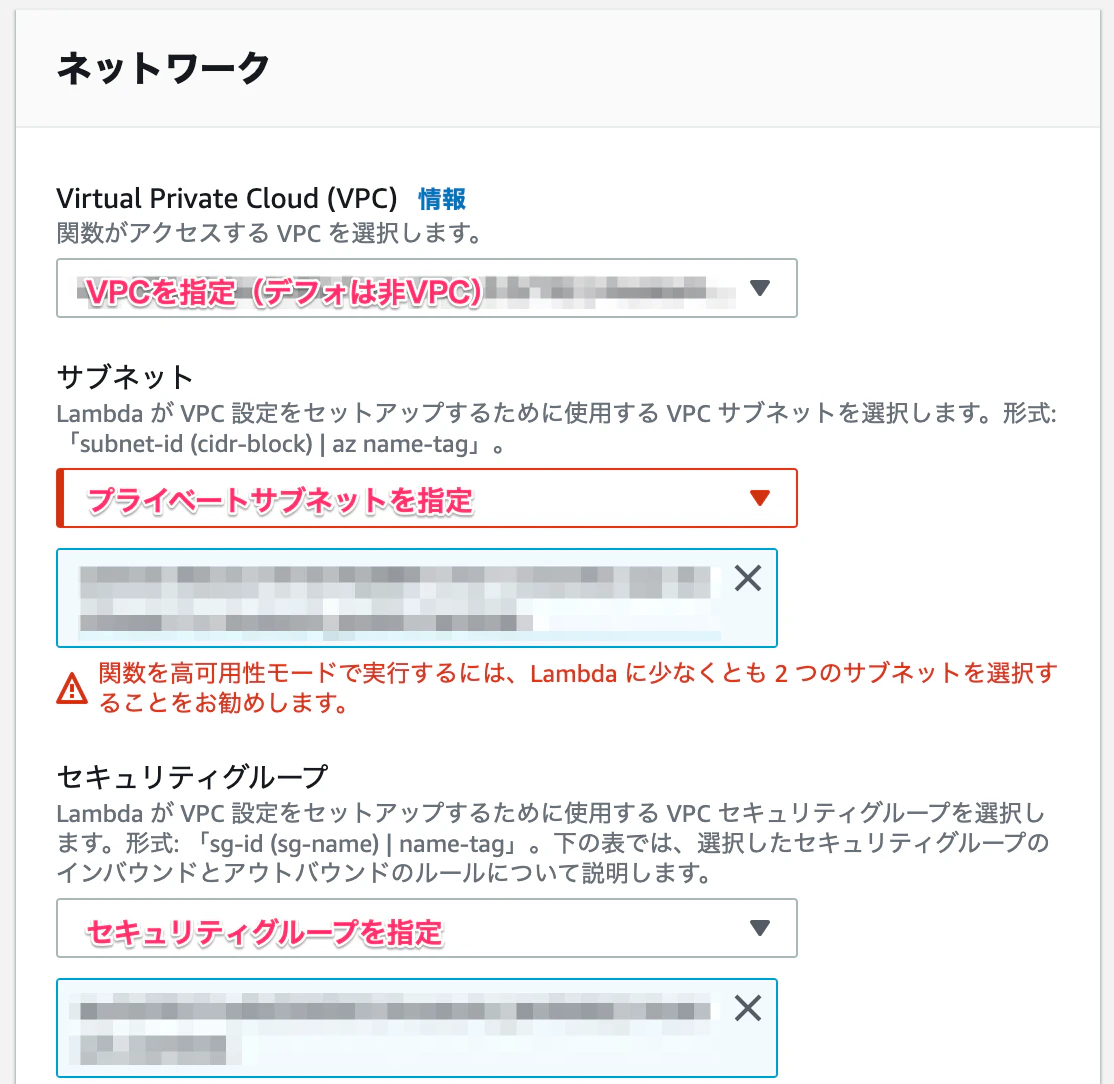This screenshot has width=1114, height=1084.
Task: Remove the selected security group with X
Action: (x=747, y=1008)
